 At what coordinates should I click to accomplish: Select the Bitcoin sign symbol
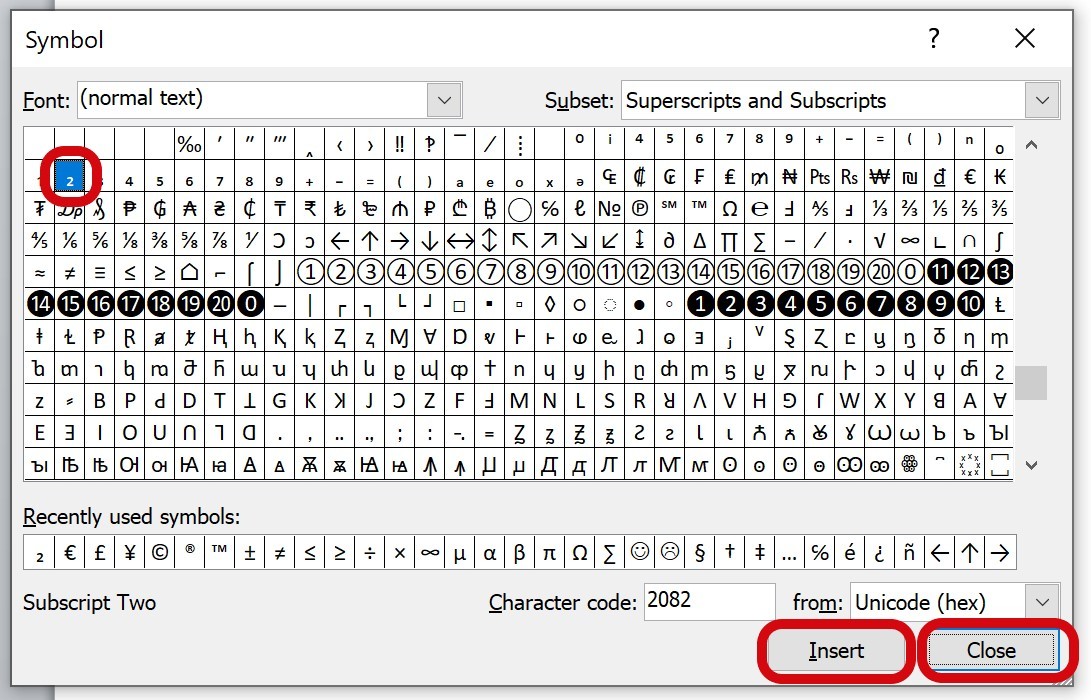tap(490, 209)
